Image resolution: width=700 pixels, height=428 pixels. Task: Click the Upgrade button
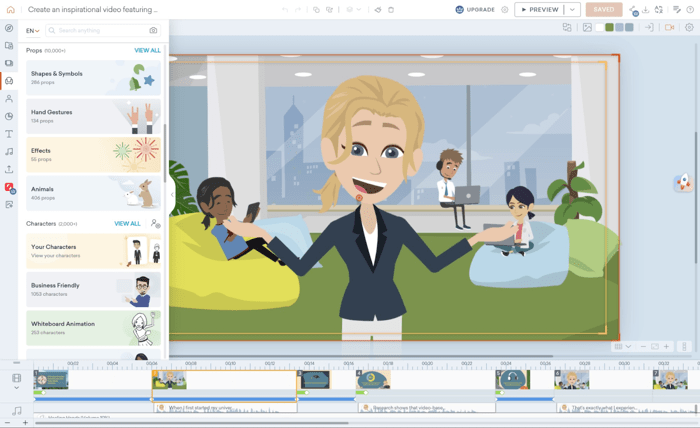475,10
